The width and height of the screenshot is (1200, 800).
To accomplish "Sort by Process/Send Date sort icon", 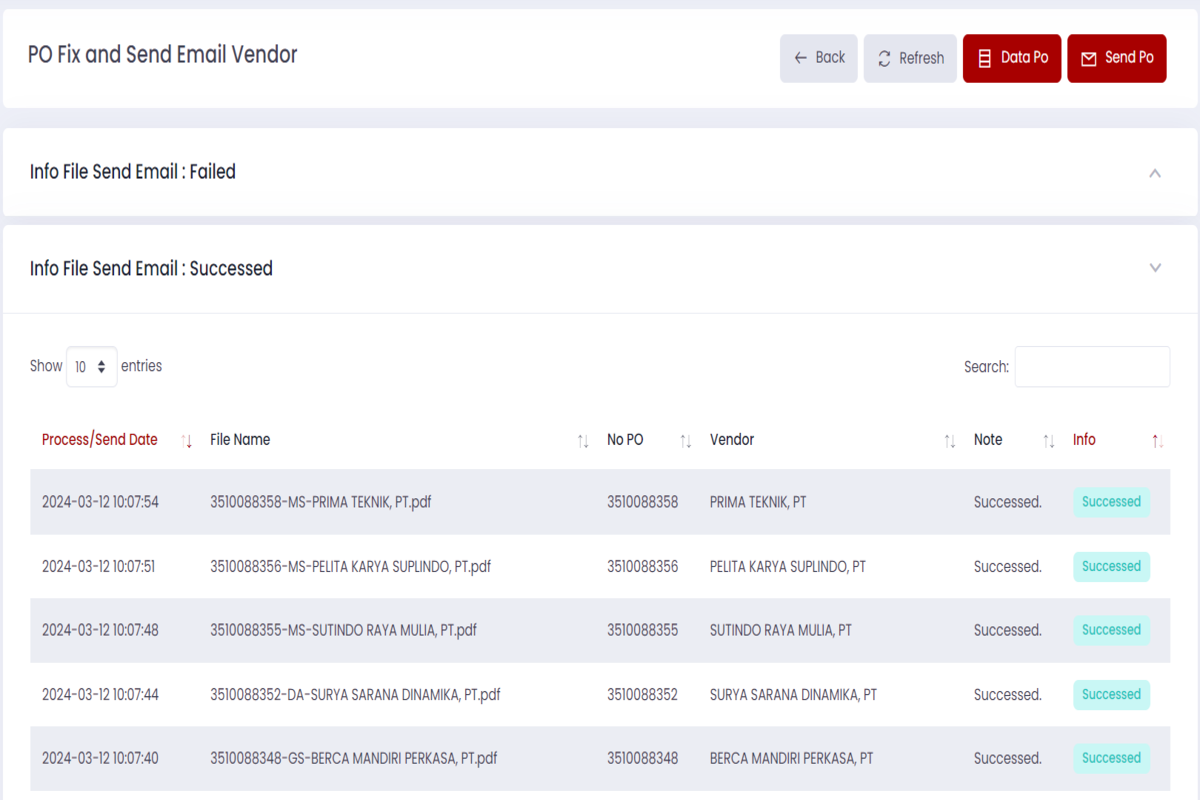I will [x=187, y=441].
